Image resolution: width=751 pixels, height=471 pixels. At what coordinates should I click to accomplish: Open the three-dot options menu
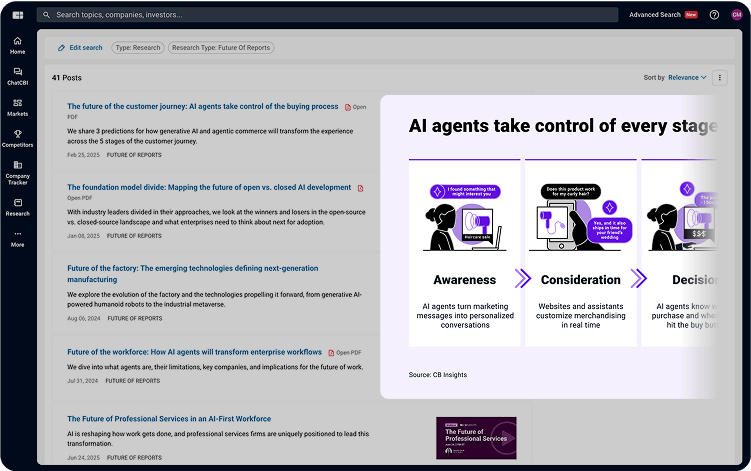[x=720, y=77]
